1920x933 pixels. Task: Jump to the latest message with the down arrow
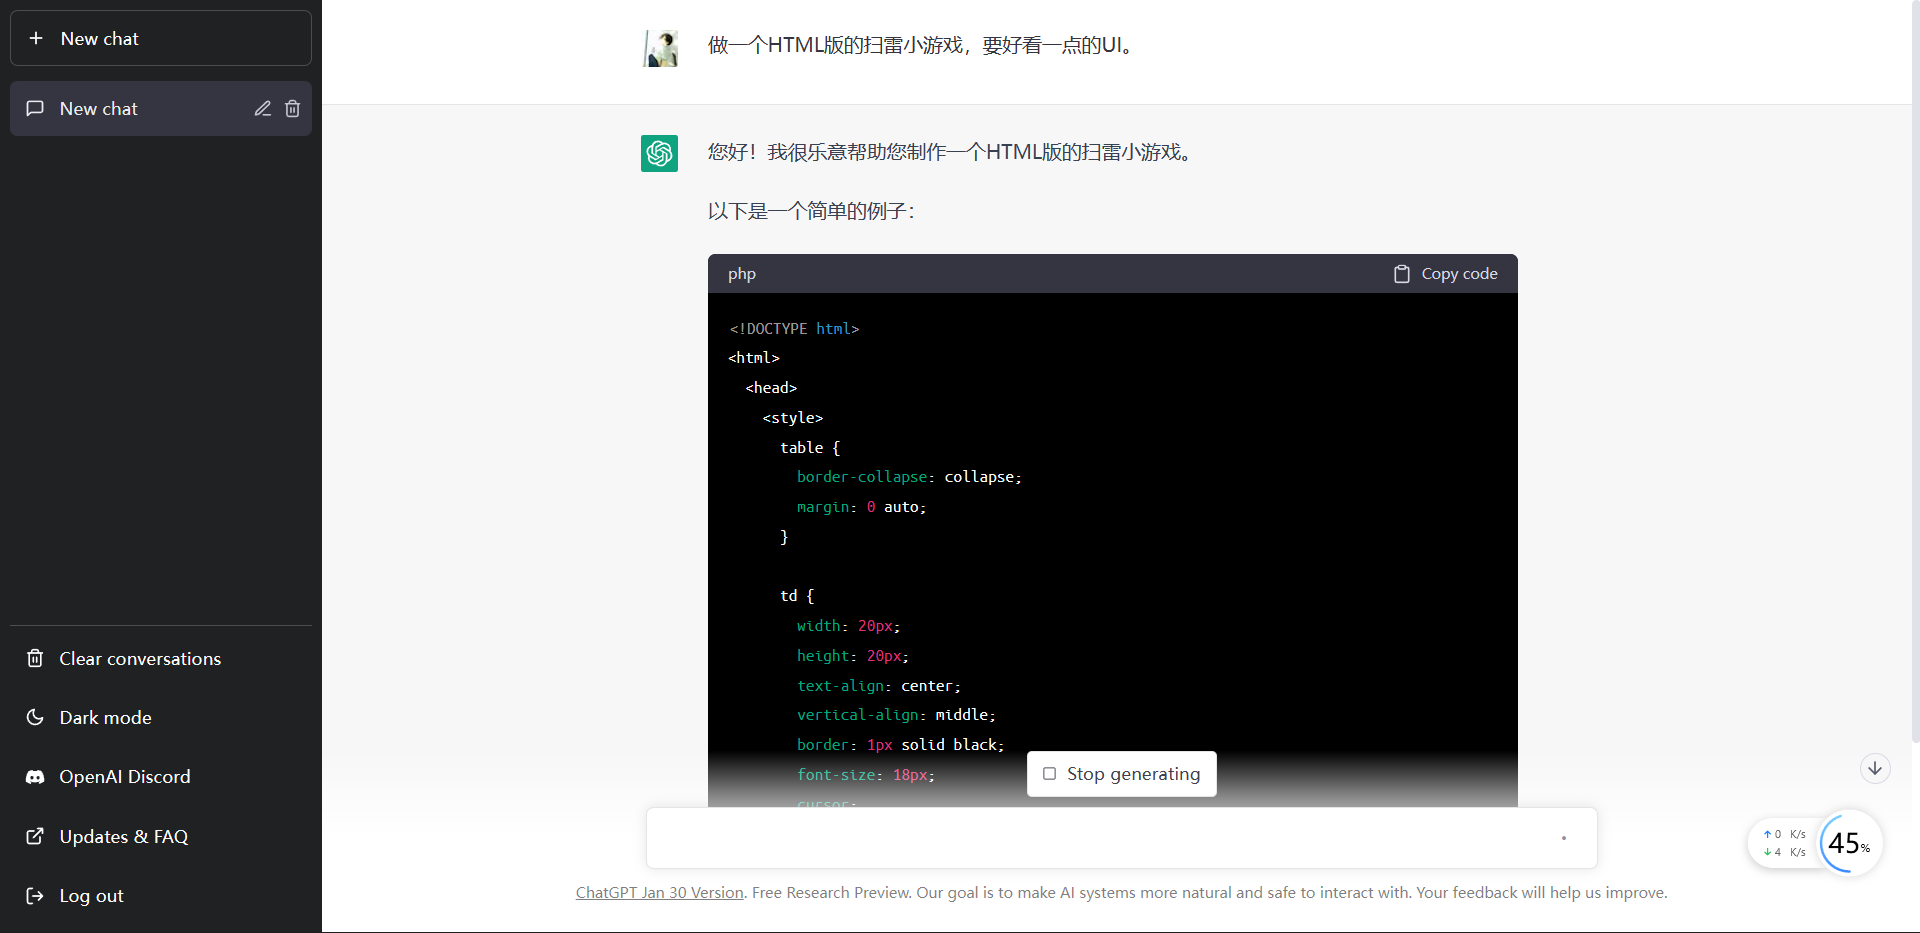point(1875,768)
